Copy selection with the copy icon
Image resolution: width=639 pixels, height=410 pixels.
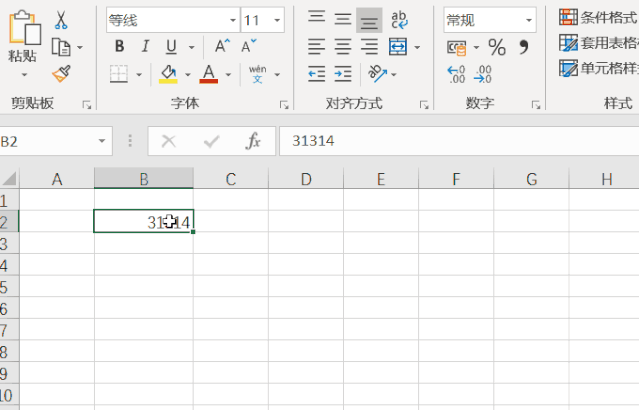pyautogui.click(x=61, y=47)
